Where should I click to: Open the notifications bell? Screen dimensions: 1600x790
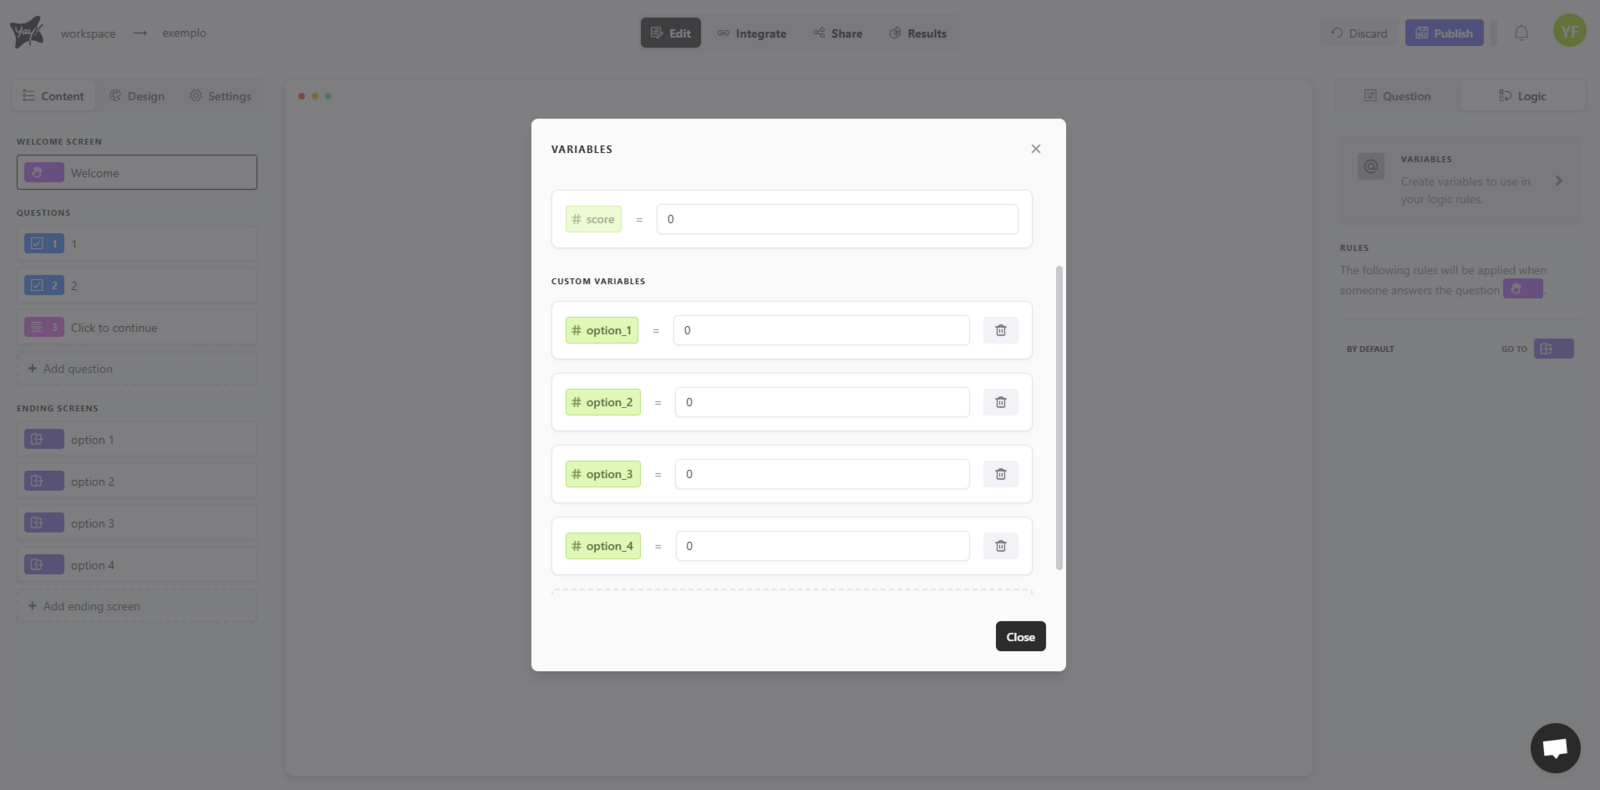click(x=1520, y=33)
